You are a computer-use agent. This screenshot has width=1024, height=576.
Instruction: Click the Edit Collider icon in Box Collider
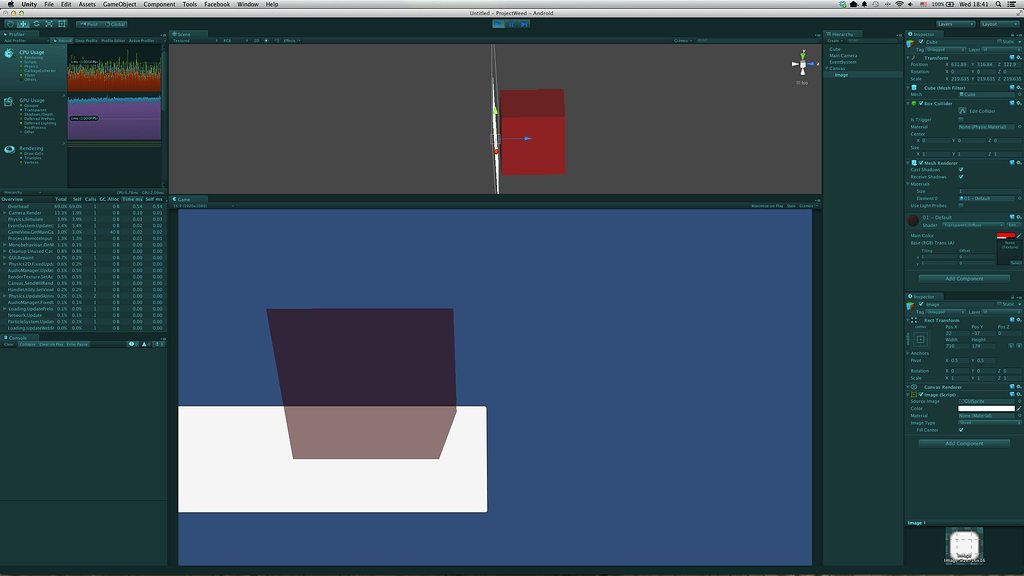pyautogui.click(x=962, y=111)
